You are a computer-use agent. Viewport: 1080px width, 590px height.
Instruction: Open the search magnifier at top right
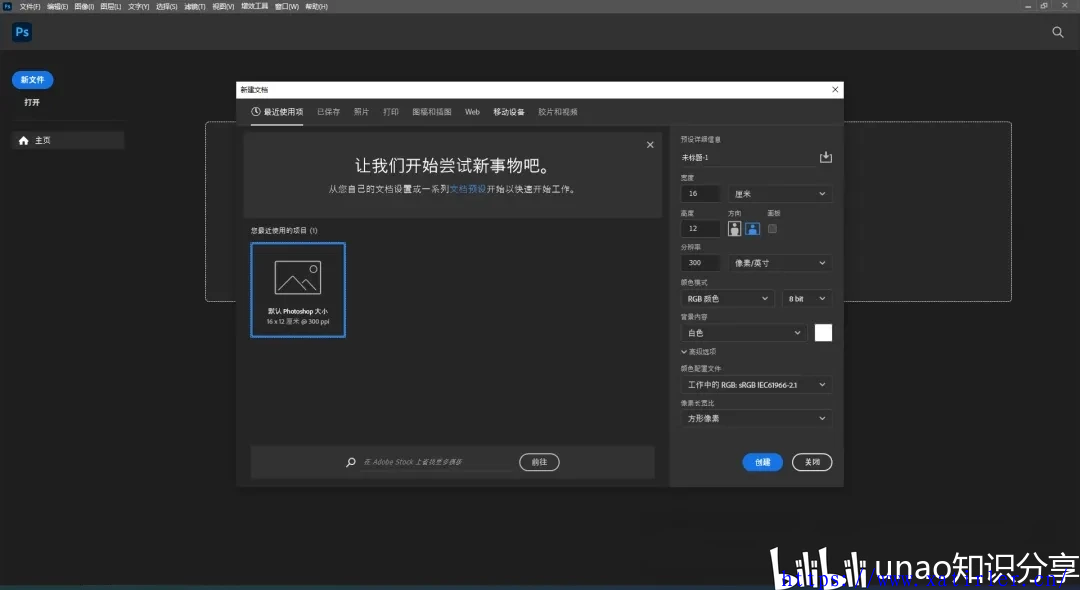point(1057,32)
